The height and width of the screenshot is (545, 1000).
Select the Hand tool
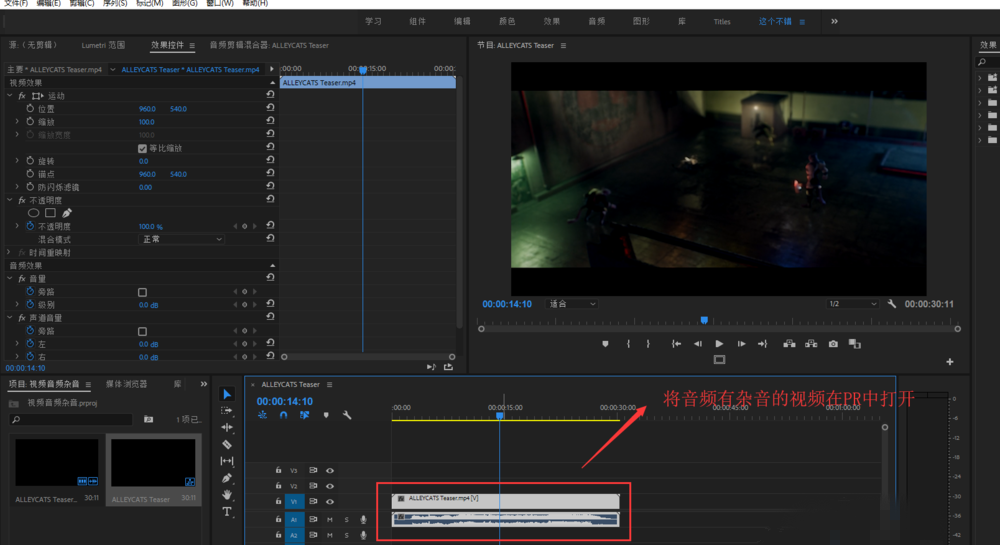click(x=227, y=495)
